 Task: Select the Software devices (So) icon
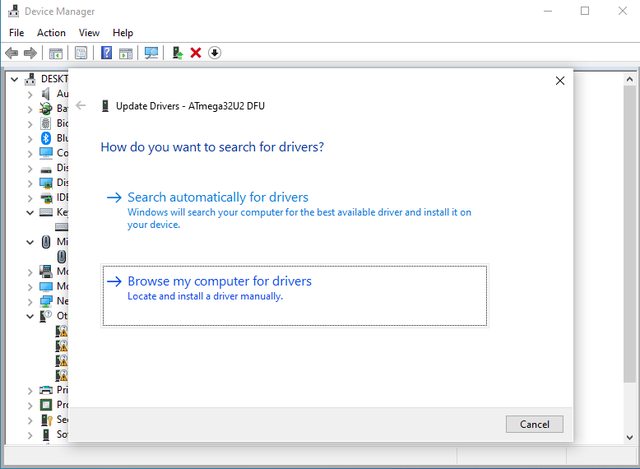[x=46, y=435]
